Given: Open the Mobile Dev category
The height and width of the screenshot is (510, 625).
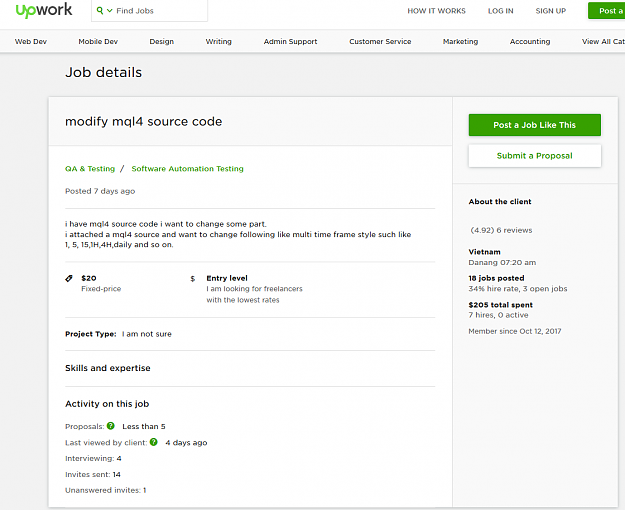Looking at the screenshot, I should point(98,41).
